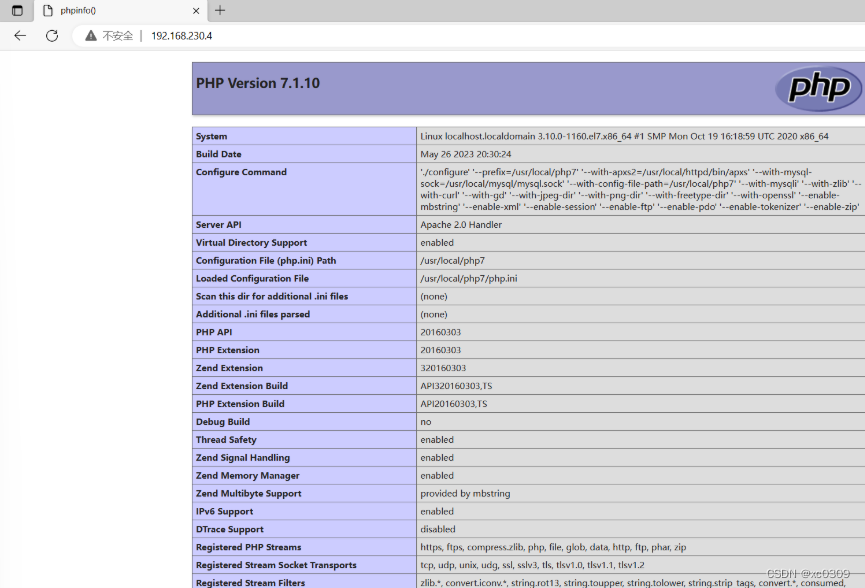Image resolution: width=865 pixels, height=588 pixels.
Task: Click the './configure' command value text
Action: coord(640,189)
